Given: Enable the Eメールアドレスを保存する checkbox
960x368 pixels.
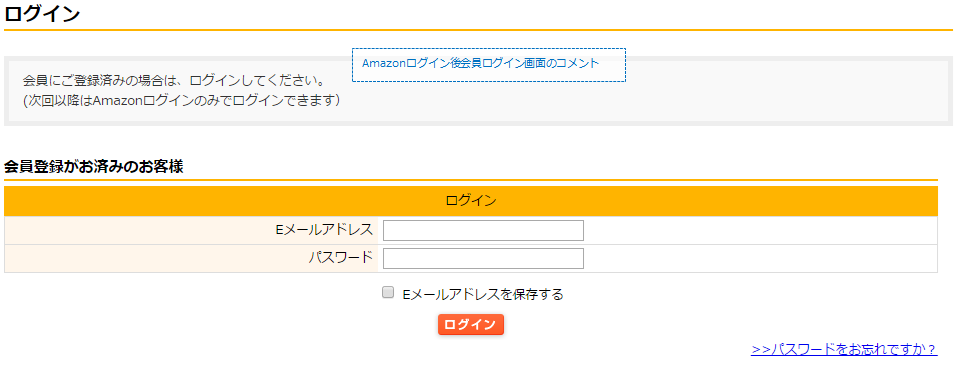Looking at the screenshot, I should pyautogui.click(x=388, y=293).
